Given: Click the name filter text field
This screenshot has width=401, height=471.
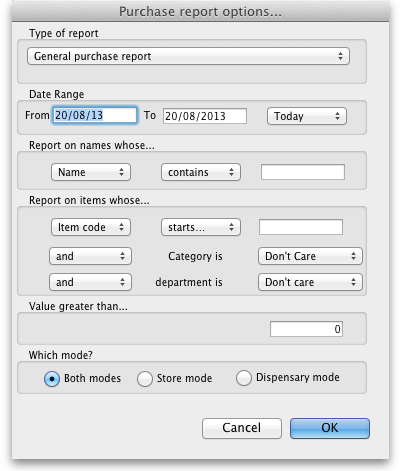Looking at the screenshot, I should point(303,172).
